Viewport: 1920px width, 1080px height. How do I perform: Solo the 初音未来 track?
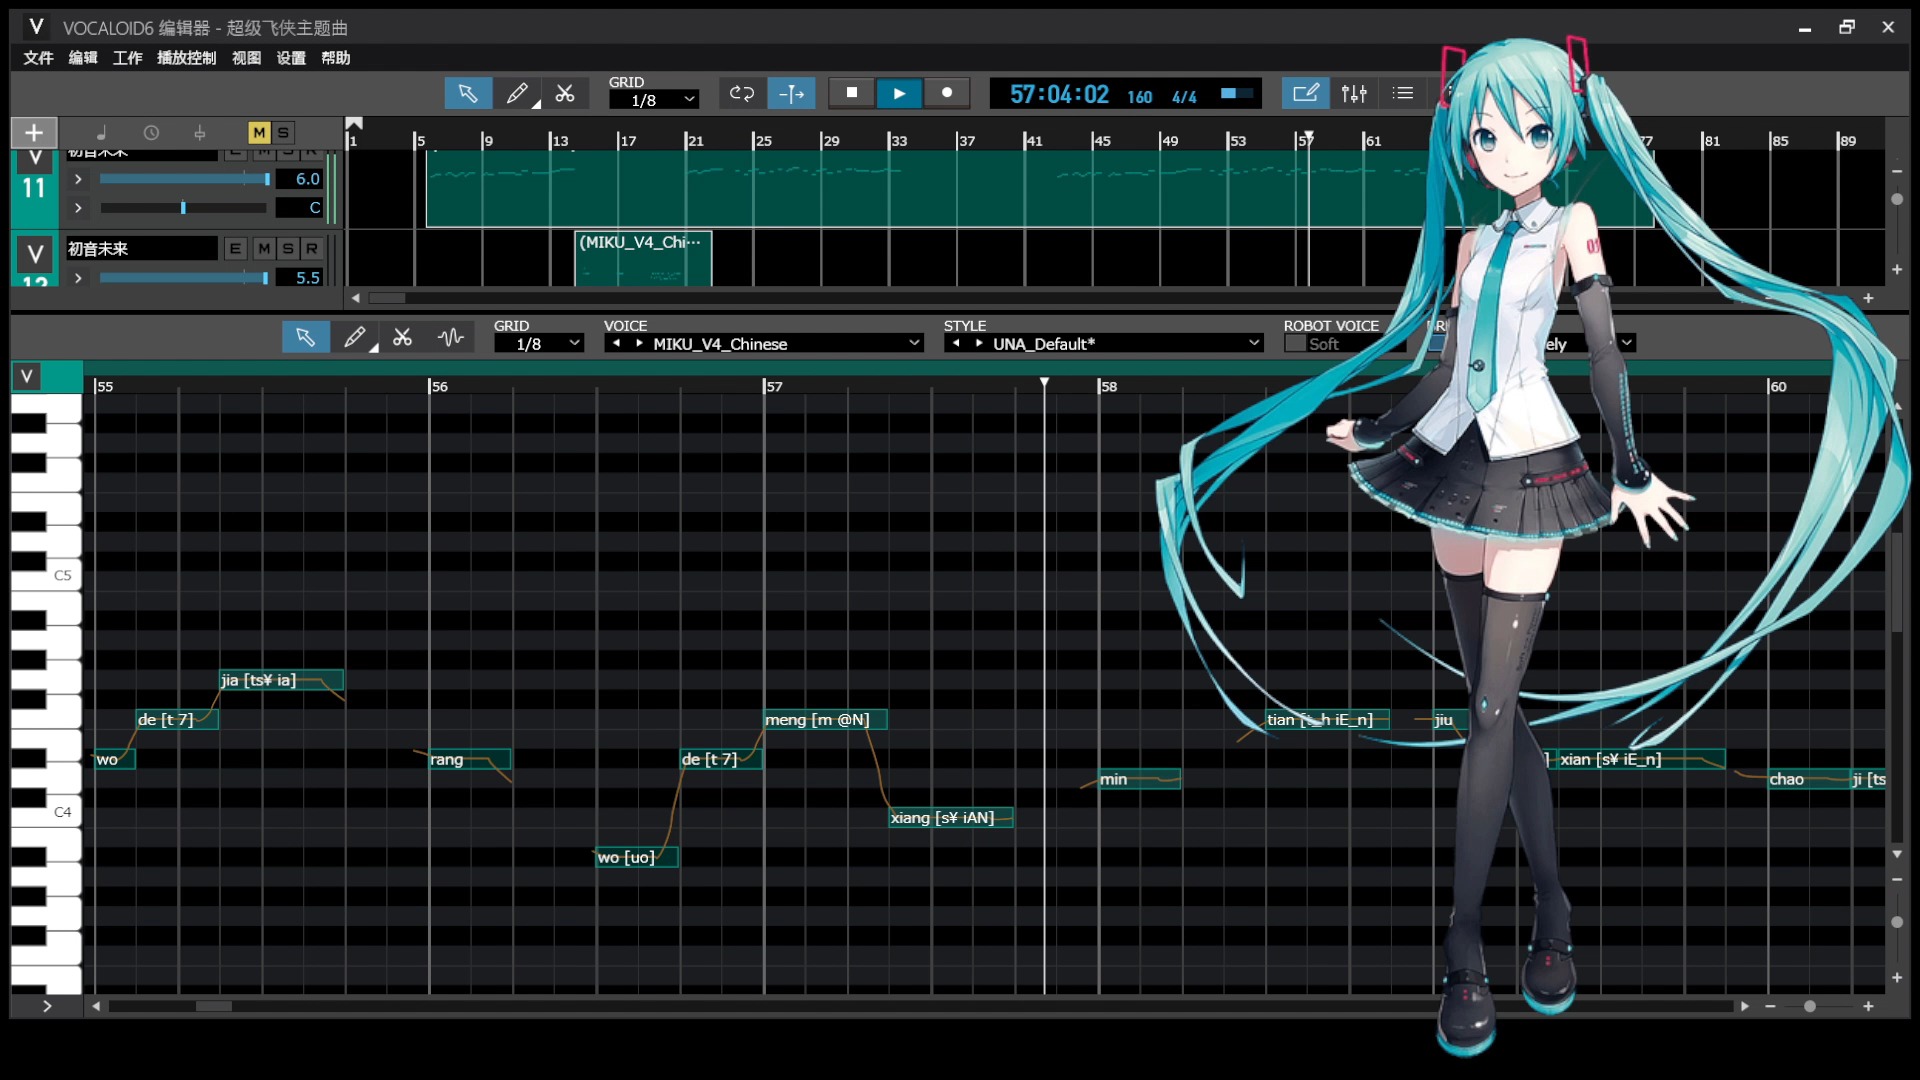(x=288, y=249)
